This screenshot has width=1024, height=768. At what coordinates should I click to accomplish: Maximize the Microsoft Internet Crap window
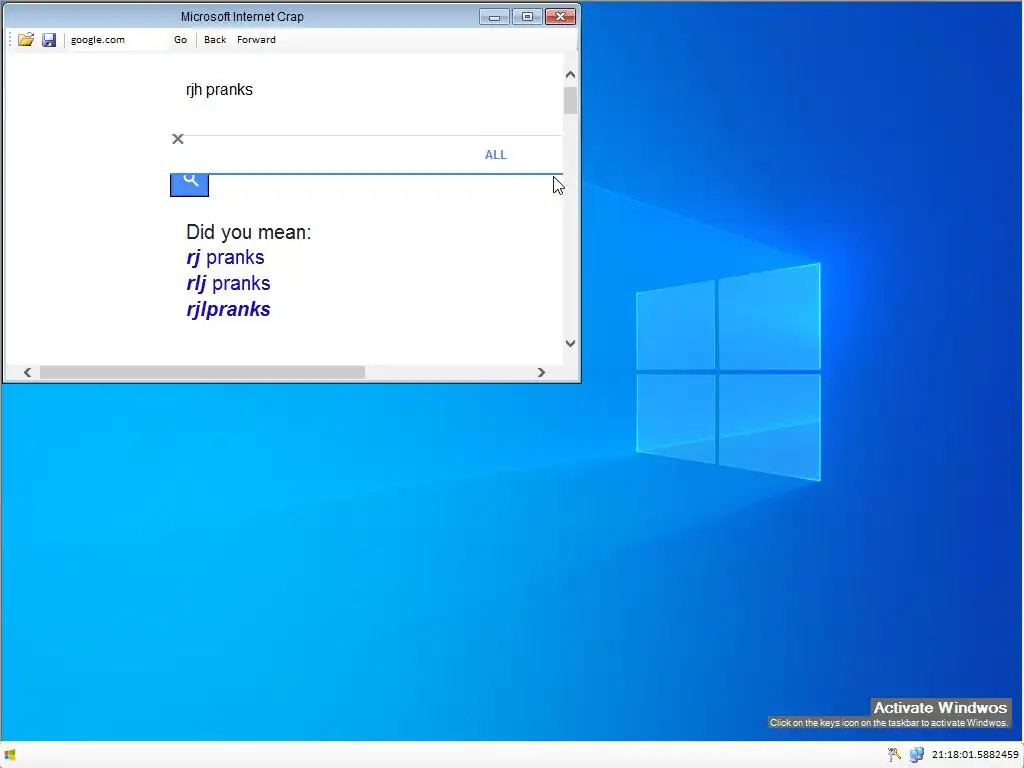(527, 17)
